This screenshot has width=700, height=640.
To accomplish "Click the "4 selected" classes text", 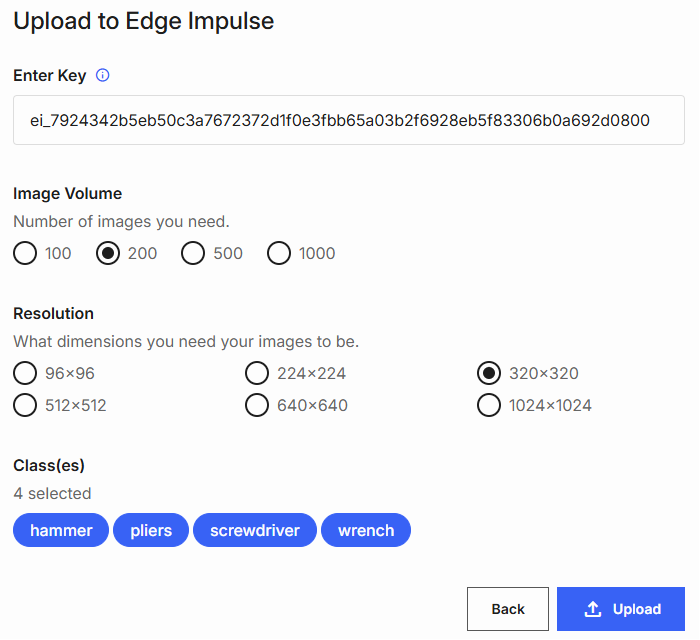I will [x=52, y=493].
